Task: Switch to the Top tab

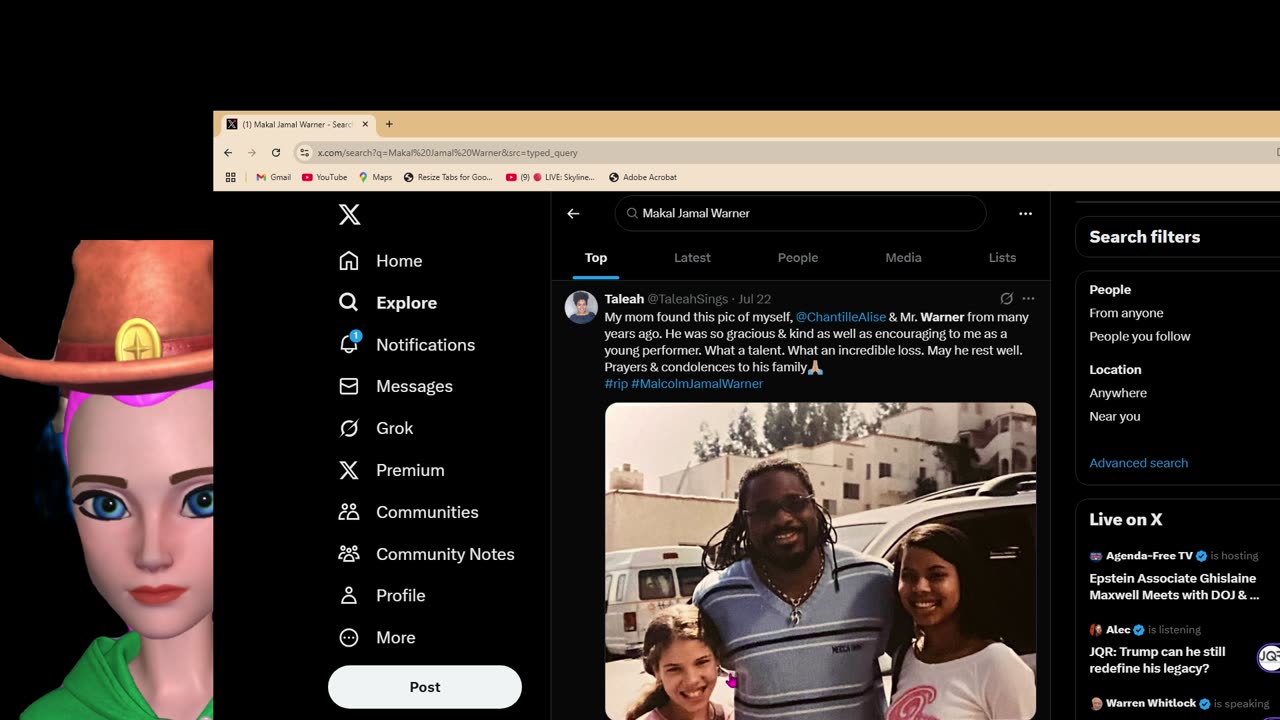Action: coord(596,258)
